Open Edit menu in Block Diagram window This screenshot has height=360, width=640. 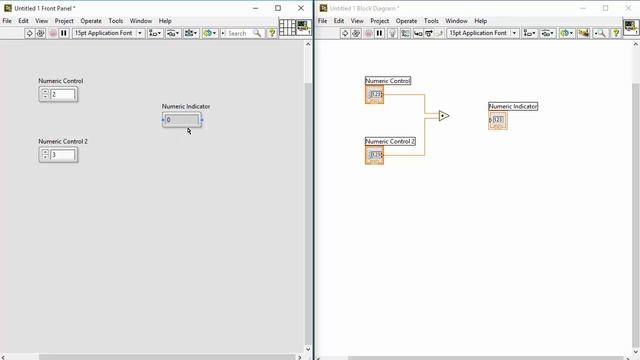point(339,21)
